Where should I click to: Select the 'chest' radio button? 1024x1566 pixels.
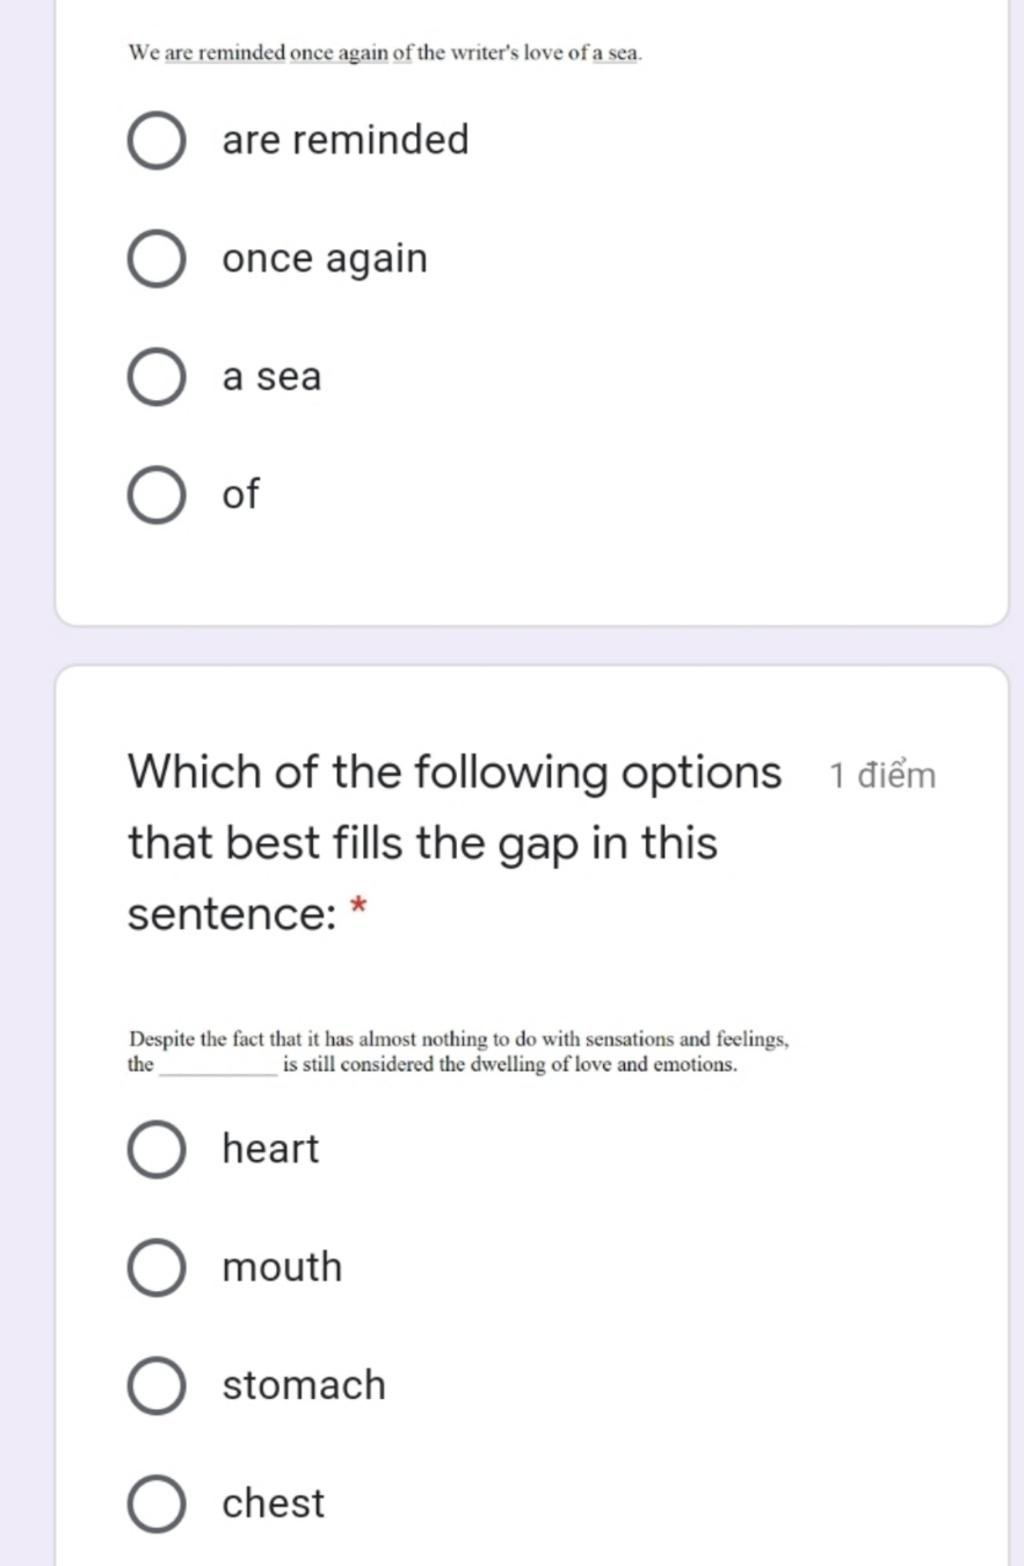(x=156, y=1503)
